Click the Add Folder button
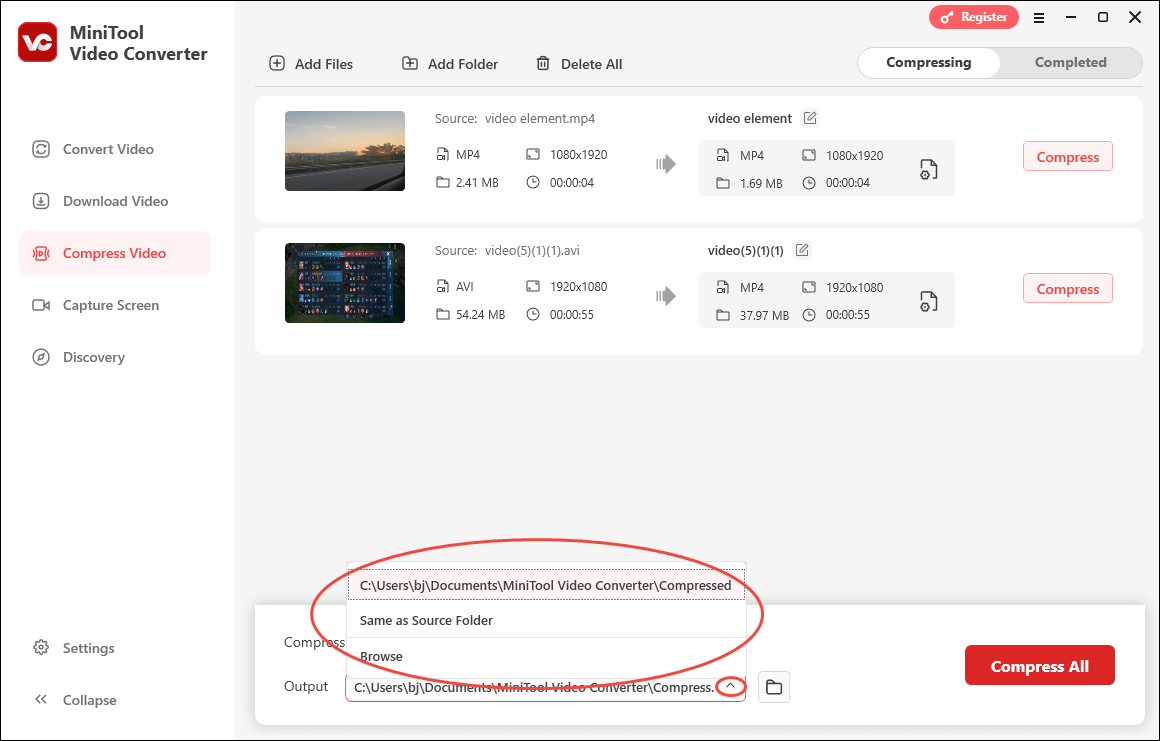Screen dimensions: 1160x741 point(450,64)
